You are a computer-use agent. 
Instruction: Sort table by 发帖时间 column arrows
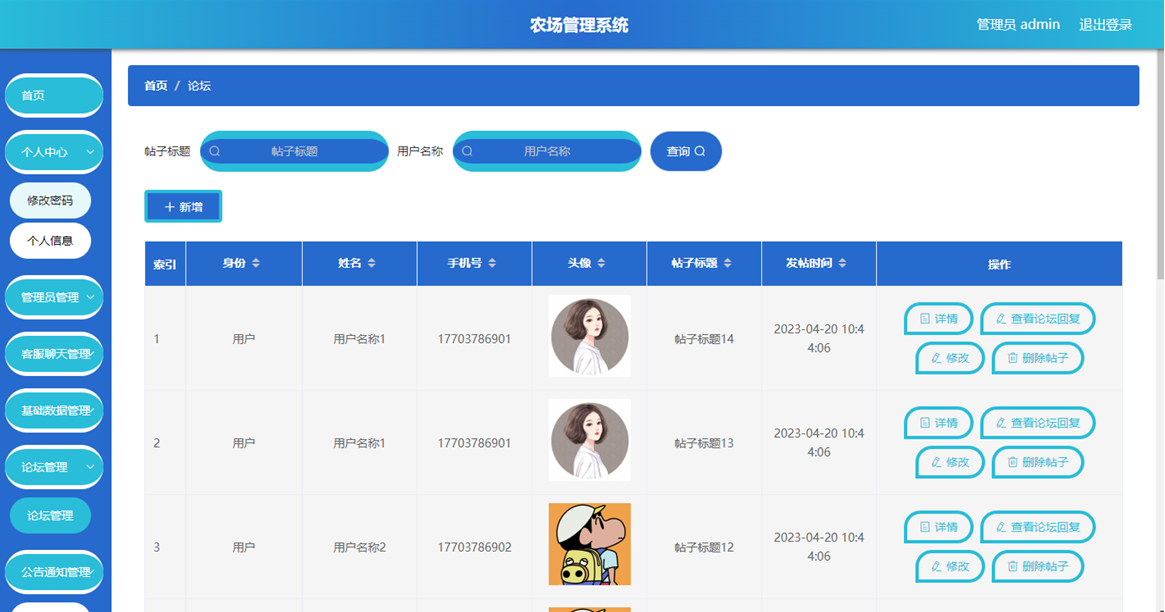(843, 263)
